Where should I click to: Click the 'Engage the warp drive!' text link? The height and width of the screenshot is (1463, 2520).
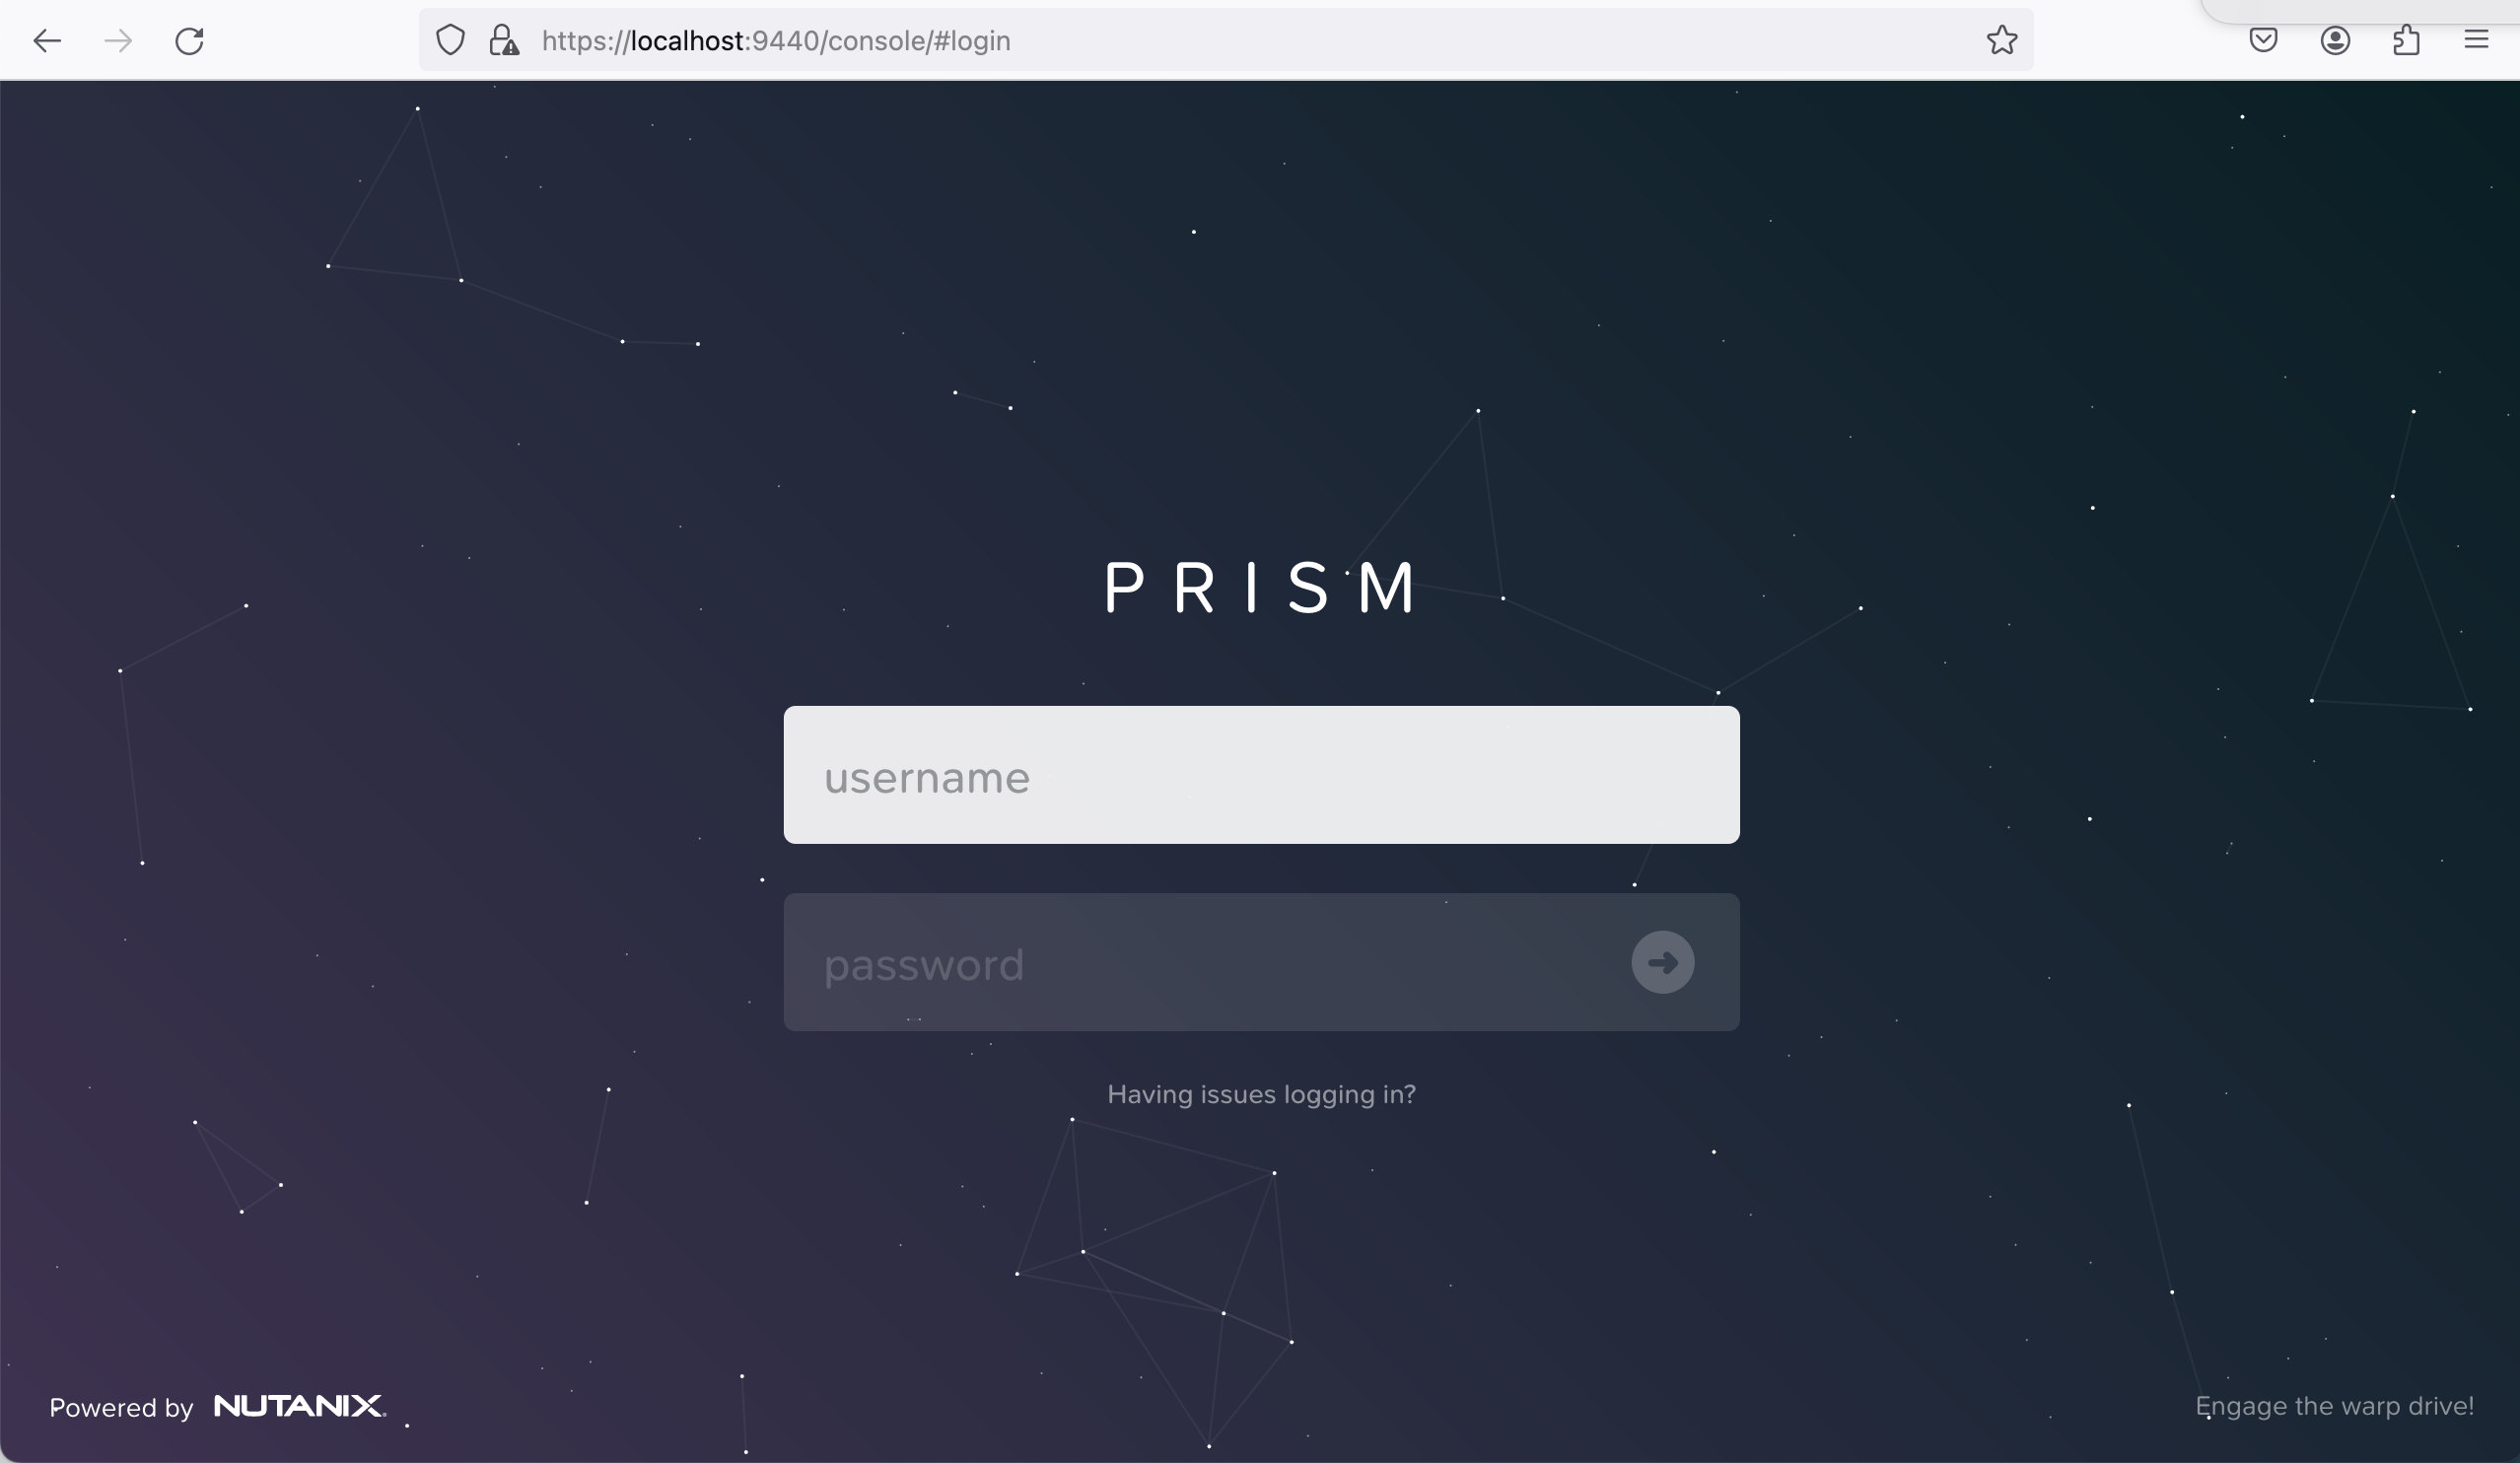pos(2334,1407)
